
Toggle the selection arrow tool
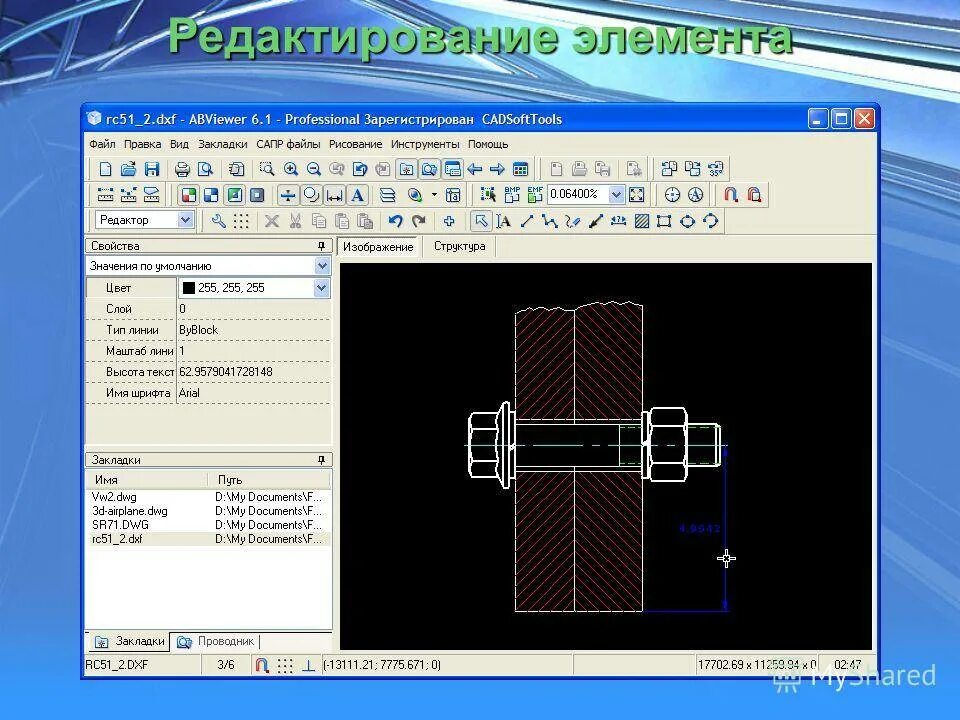[x=481, y=221]
